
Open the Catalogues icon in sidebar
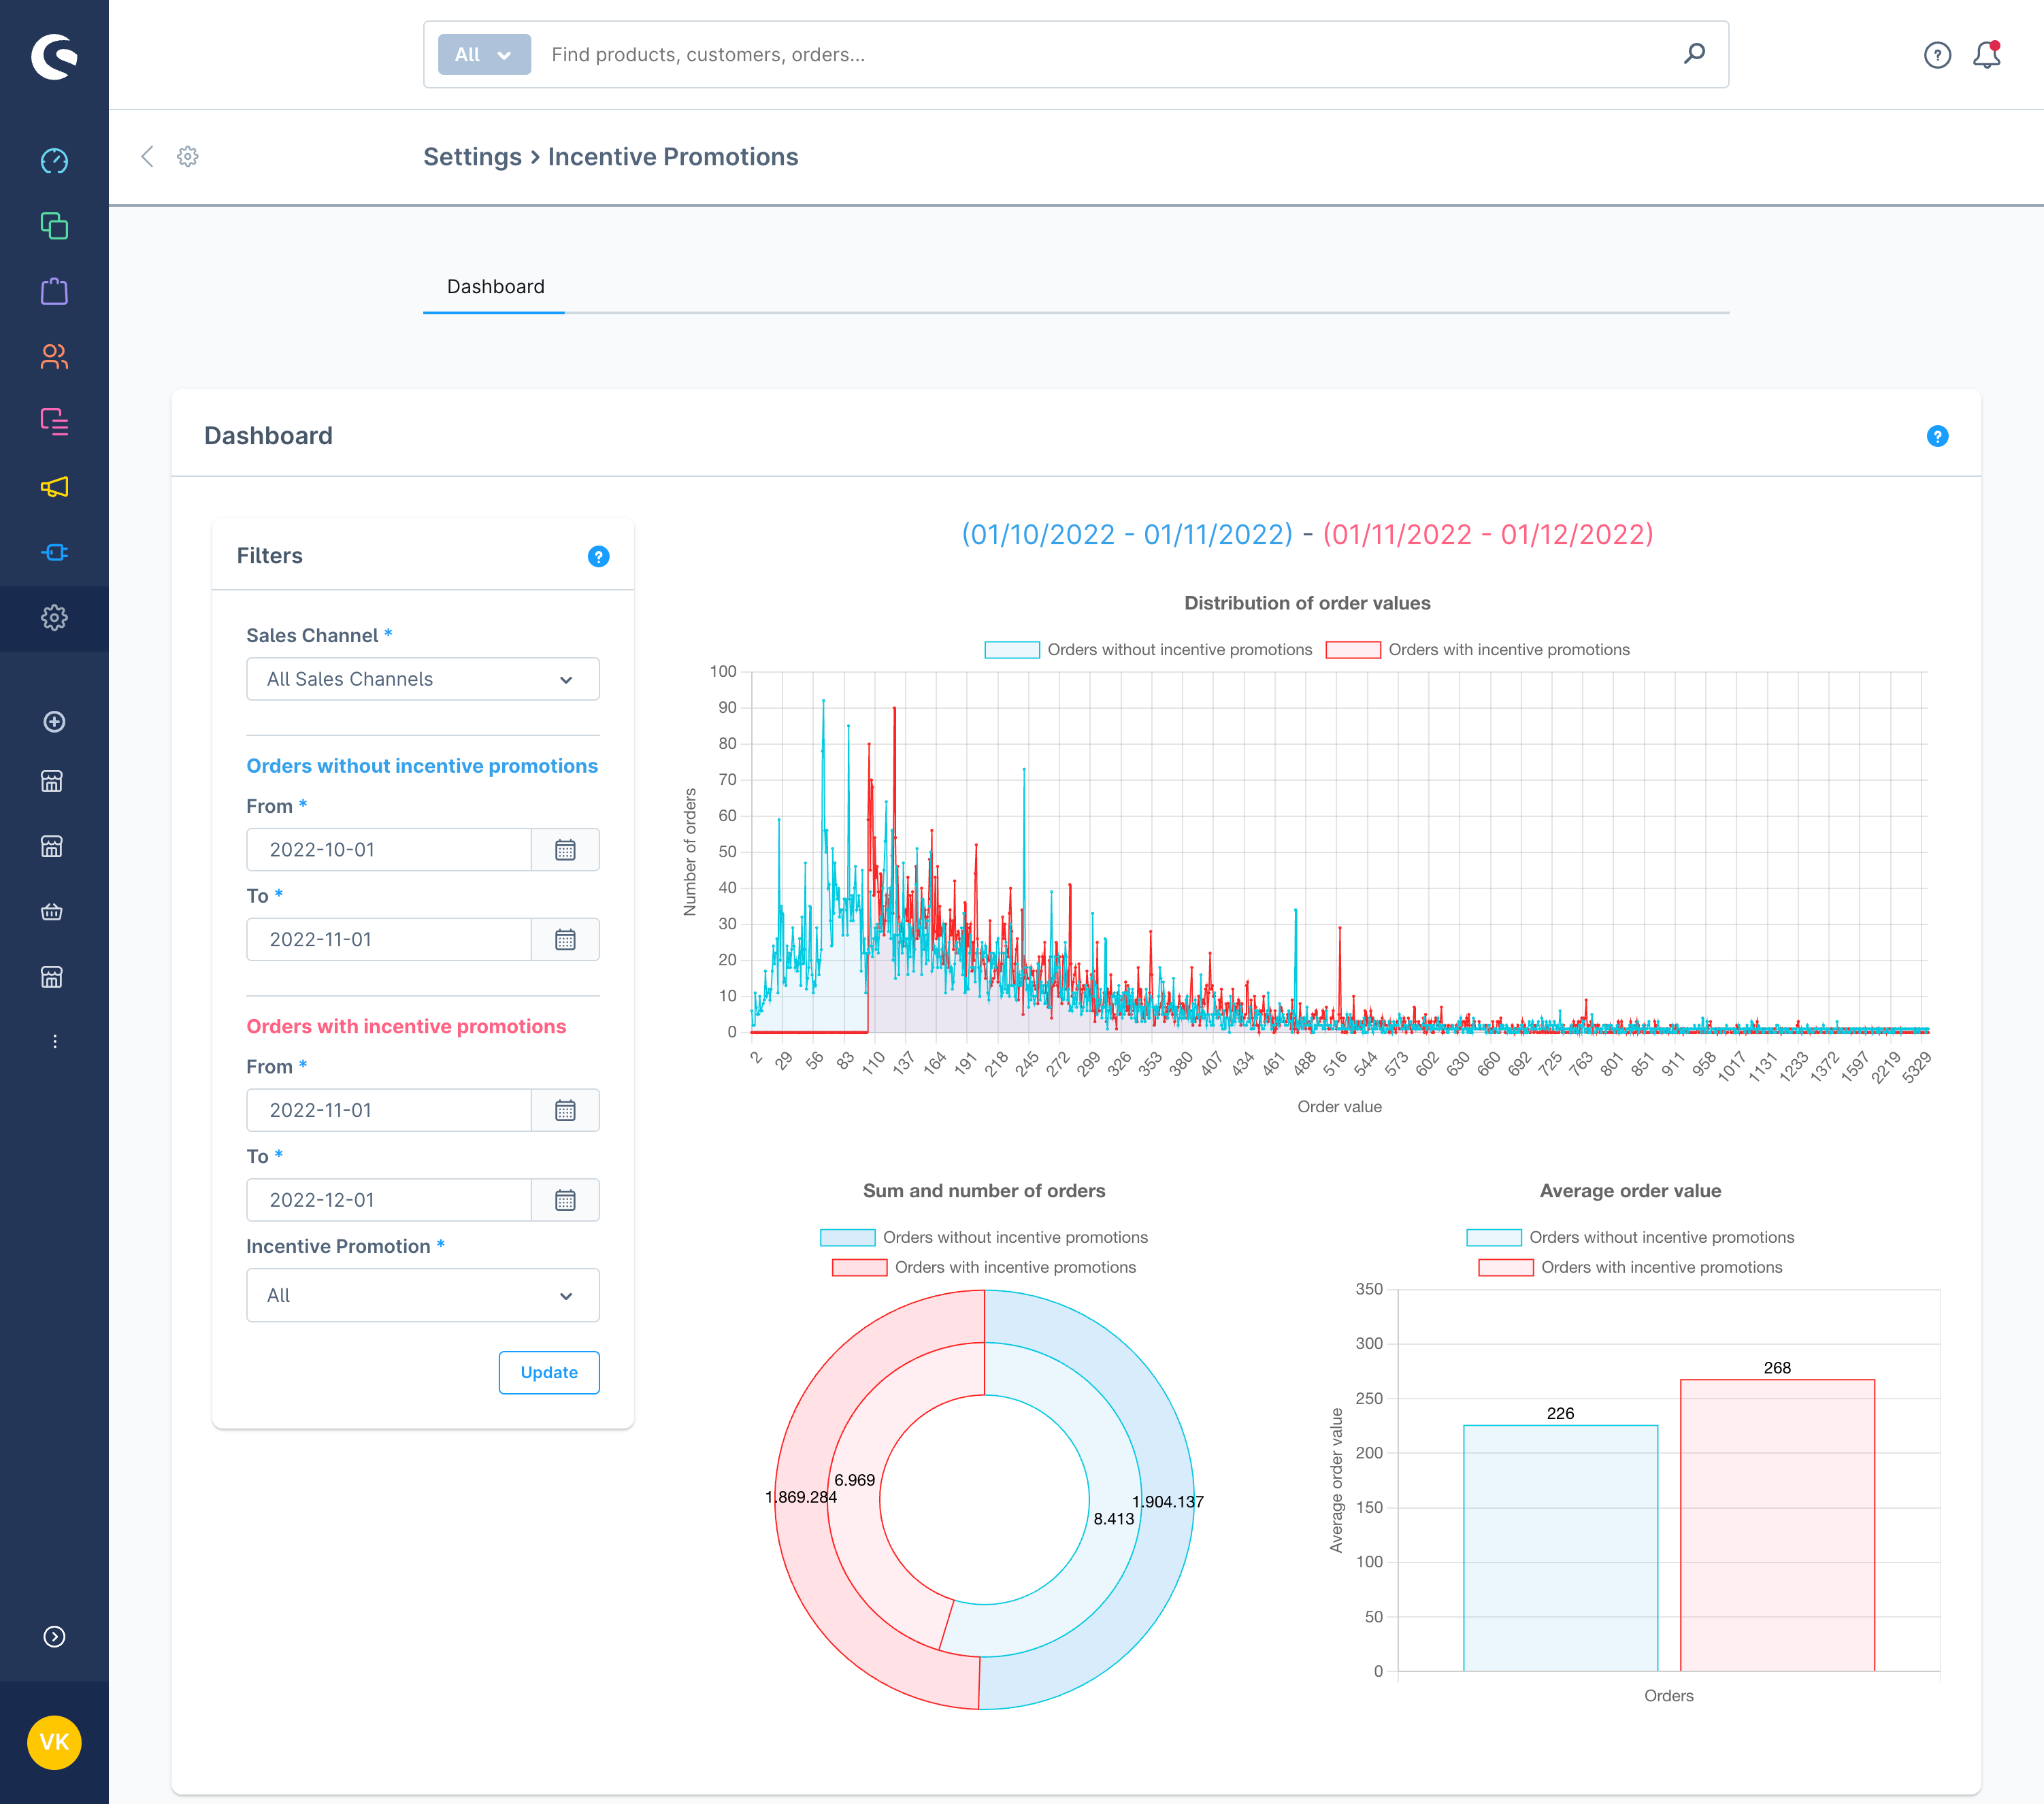pos(54,226)
